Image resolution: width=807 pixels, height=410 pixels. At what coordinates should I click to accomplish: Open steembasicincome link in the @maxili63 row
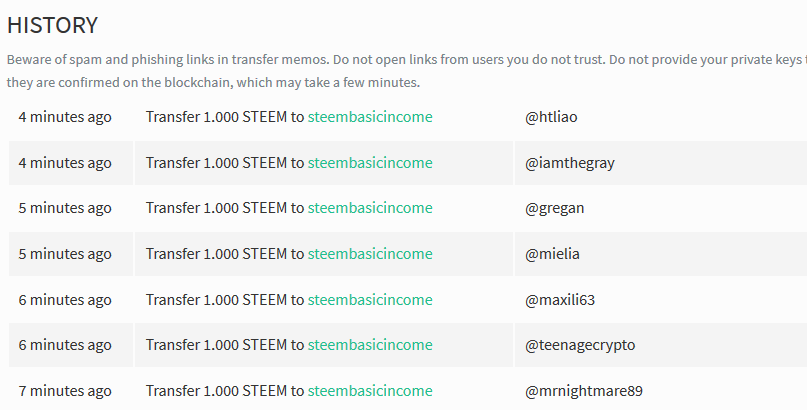click(370, 299)
